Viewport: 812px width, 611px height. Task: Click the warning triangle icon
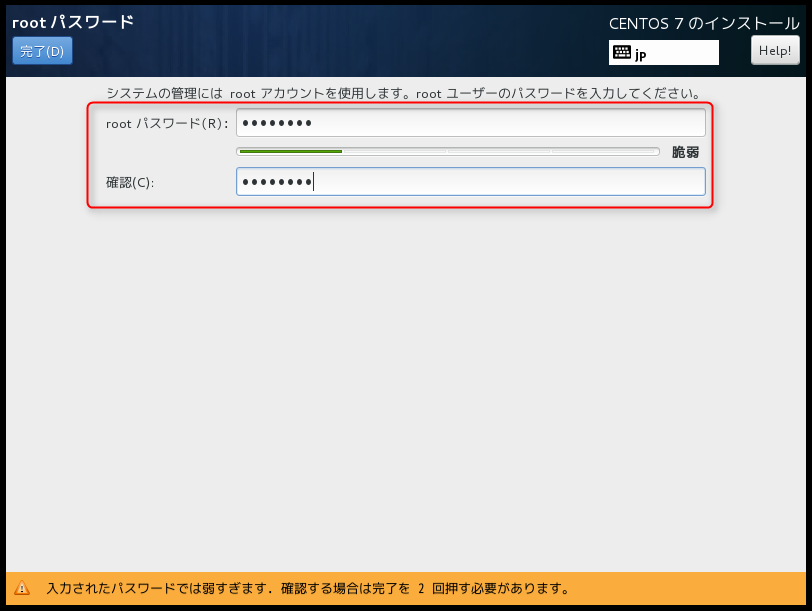point(22,588)
